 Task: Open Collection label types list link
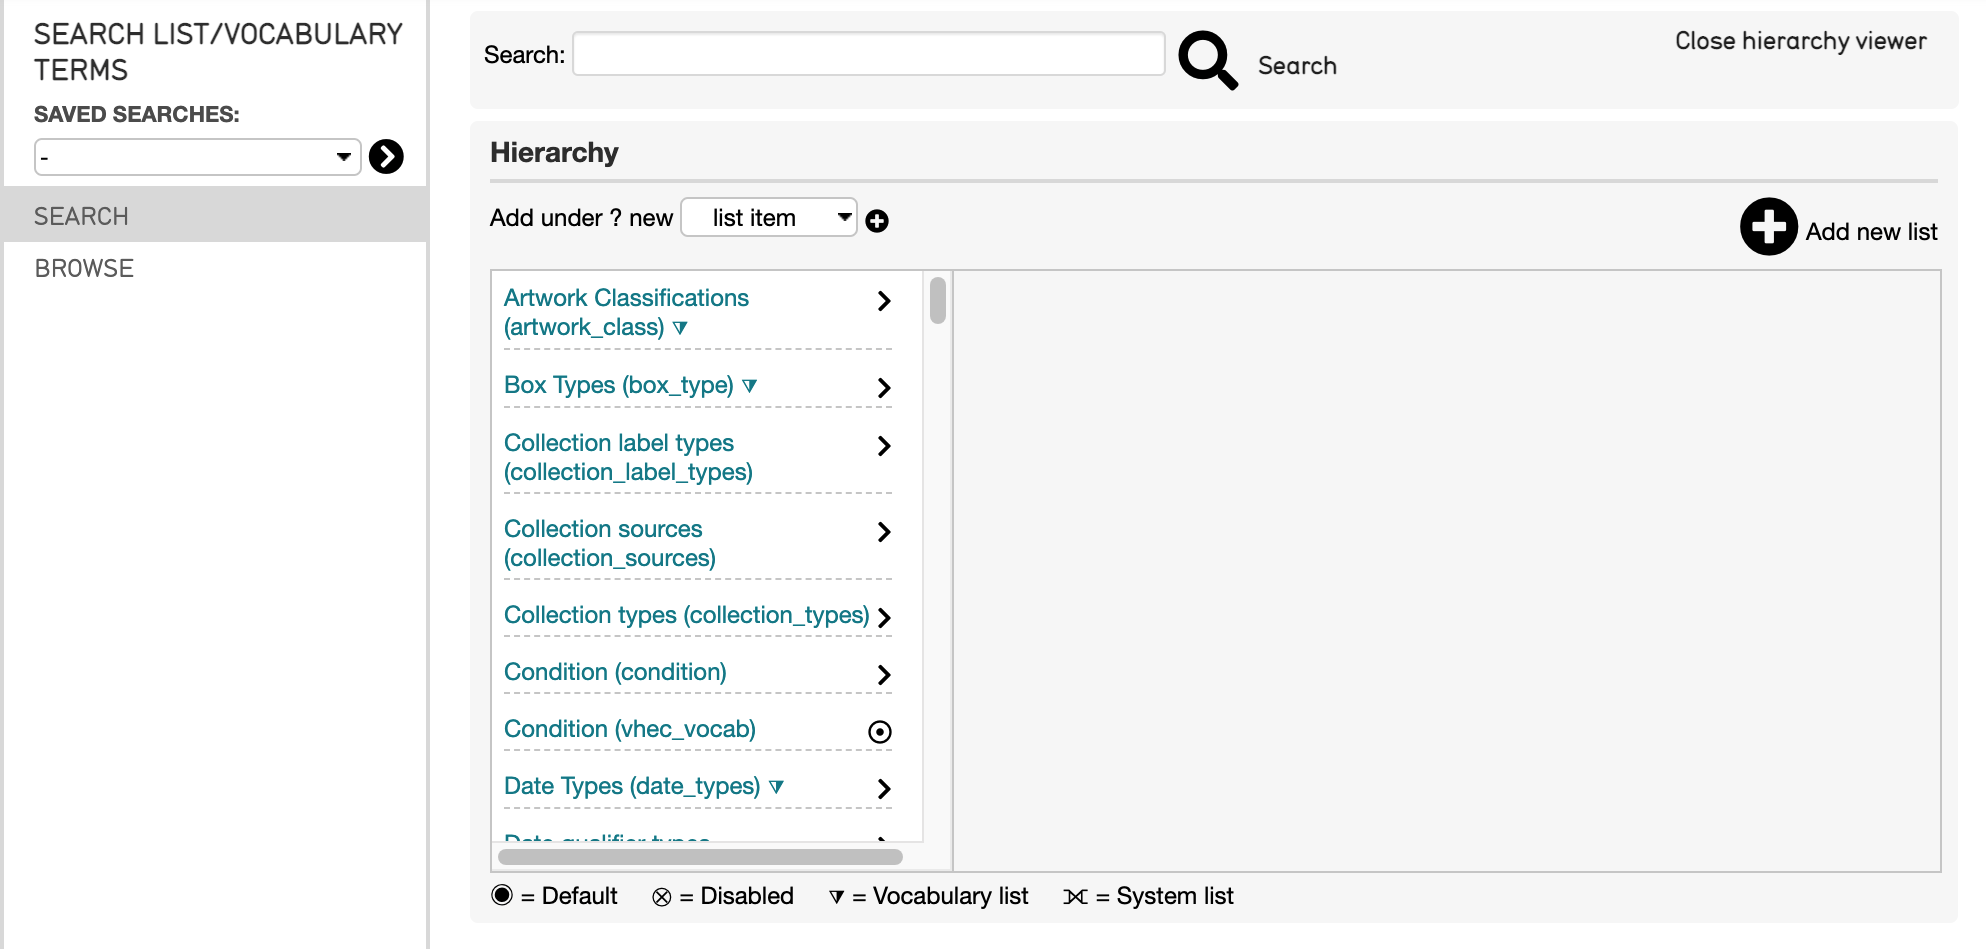(x=627, y=457)
